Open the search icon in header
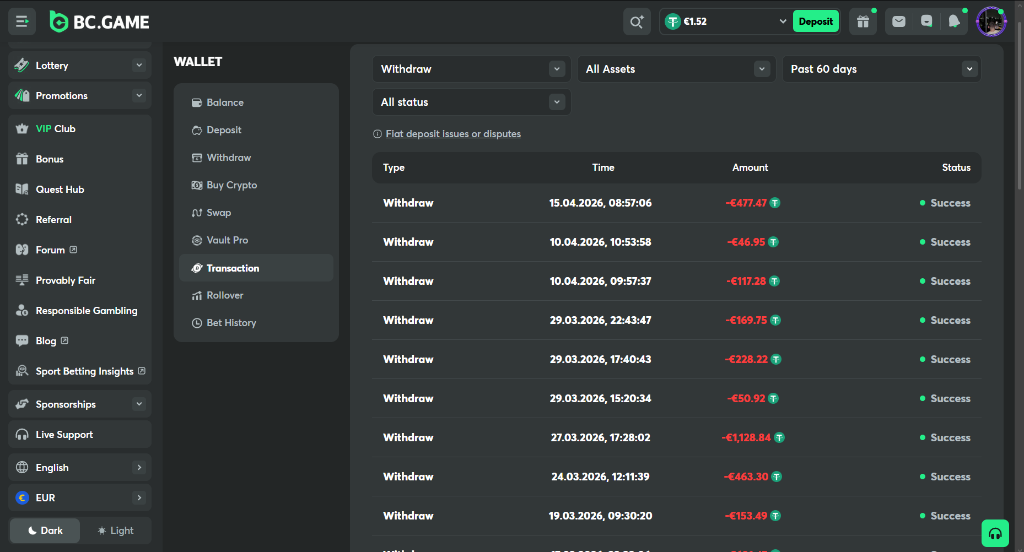Viewport: 1024px width, 552px height. tap(636, 22)
